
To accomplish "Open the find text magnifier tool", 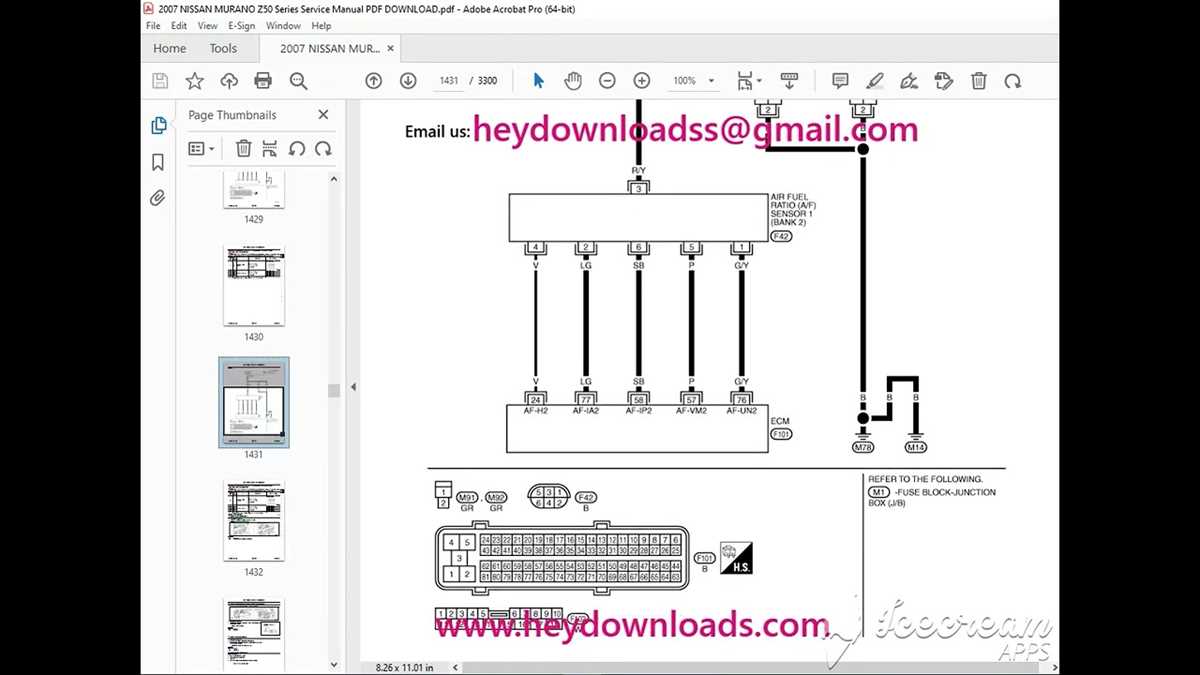I will pyautogui.click(x=298, y=81).
